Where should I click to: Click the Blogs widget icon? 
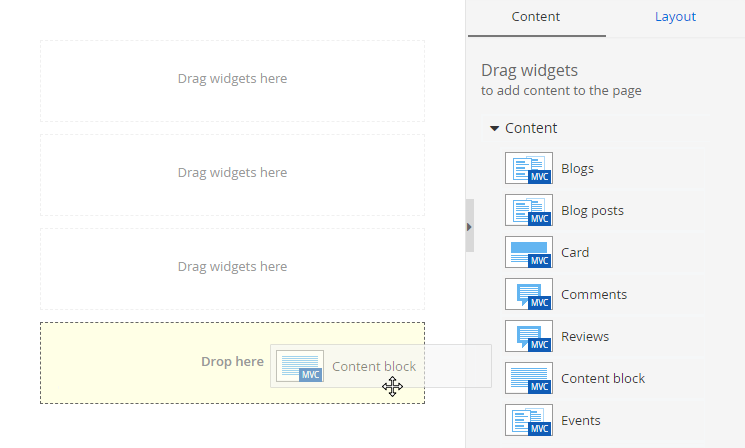[528, 168]
